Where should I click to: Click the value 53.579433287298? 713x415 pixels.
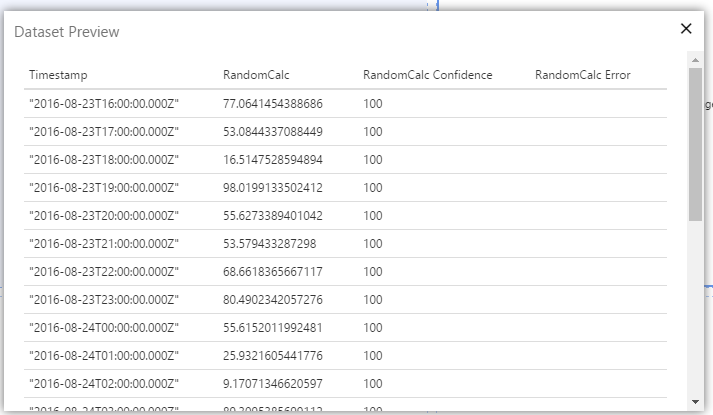pos(283,243)
